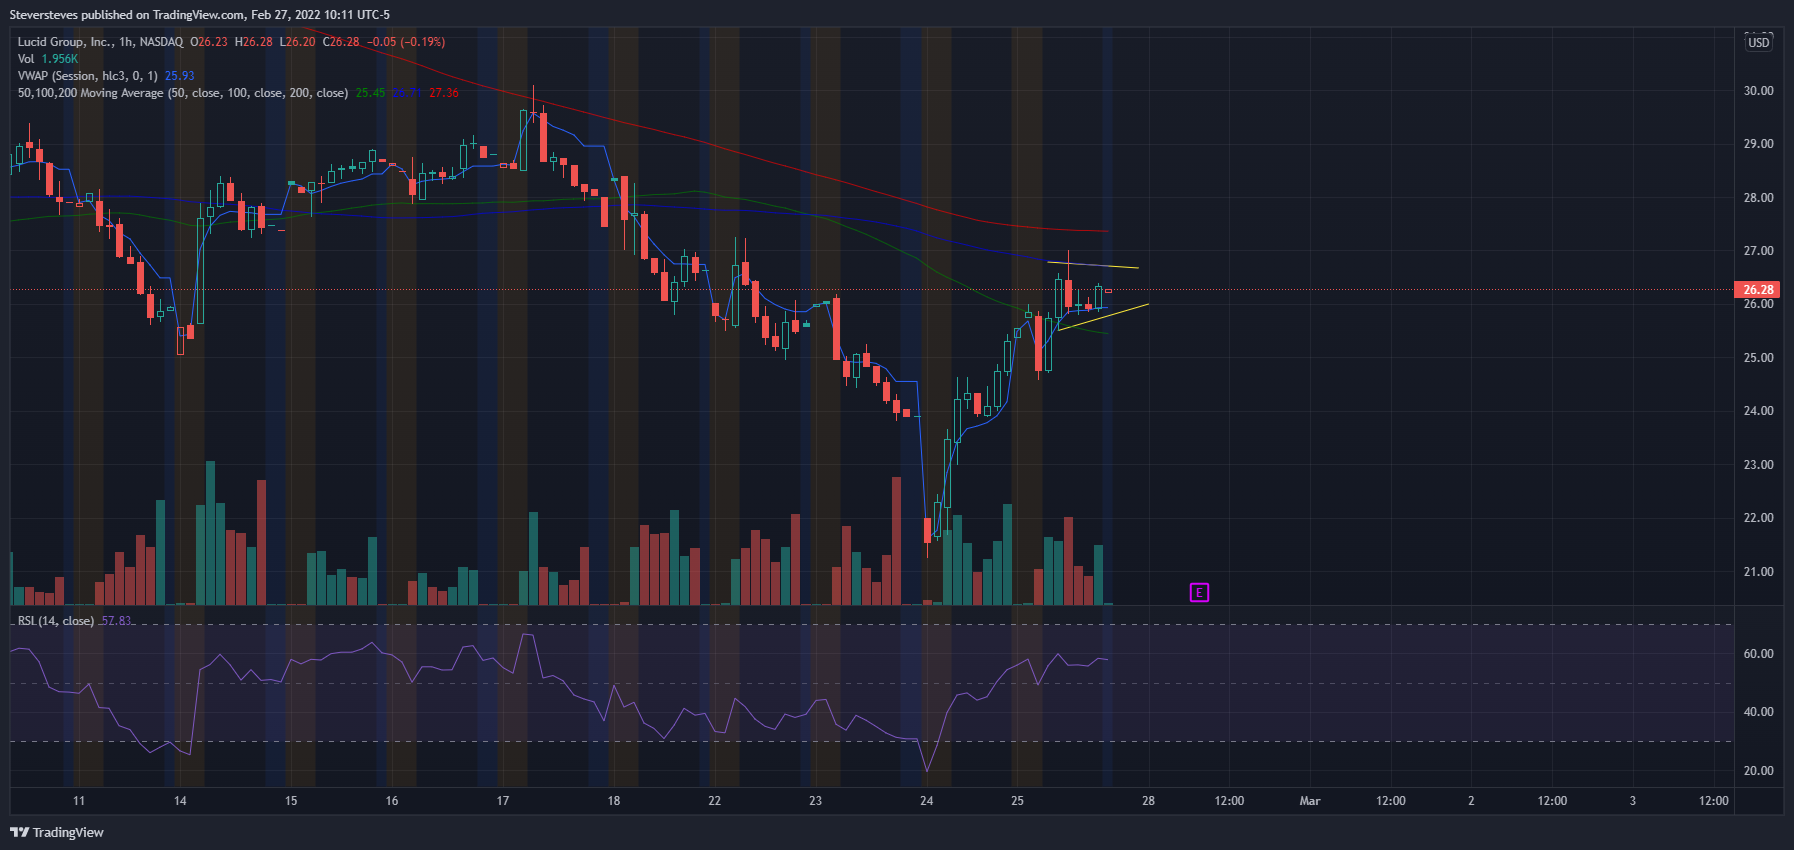
Task: Click the date 22 on time axis
Action: pos(715,801)
